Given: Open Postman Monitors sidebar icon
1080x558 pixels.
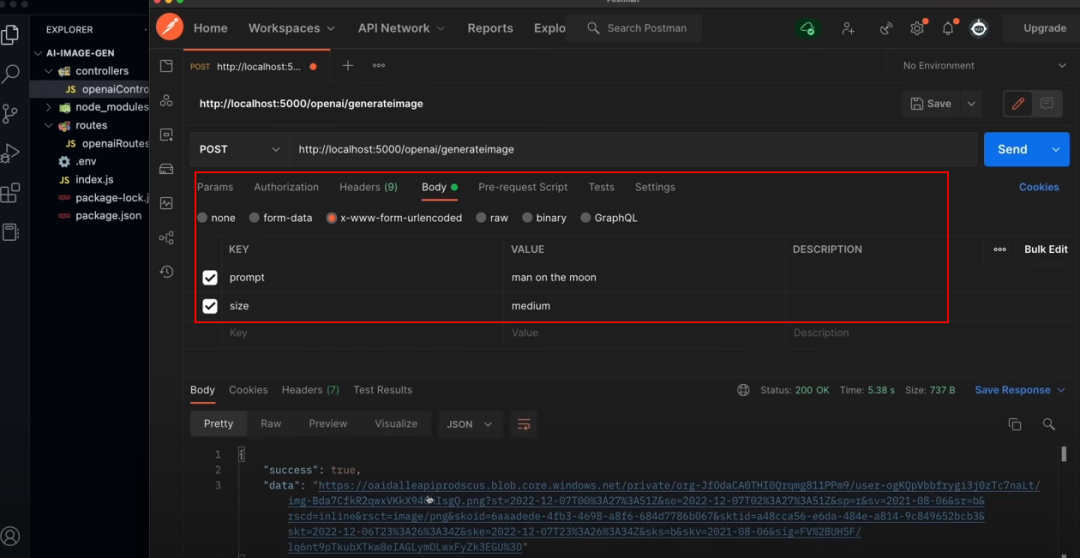Looking at the screenshot, I should click(166, 203).
